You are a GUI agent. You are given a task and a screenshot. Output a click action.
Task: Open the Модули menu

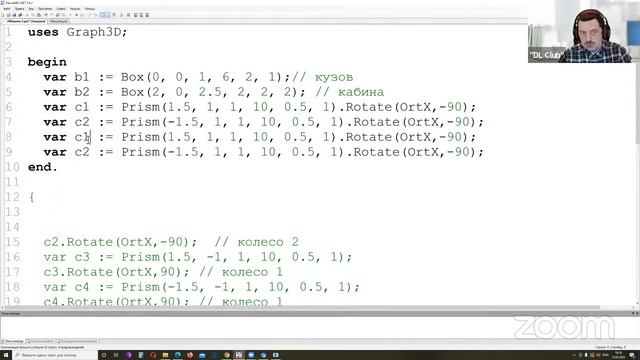pos(75,9)
